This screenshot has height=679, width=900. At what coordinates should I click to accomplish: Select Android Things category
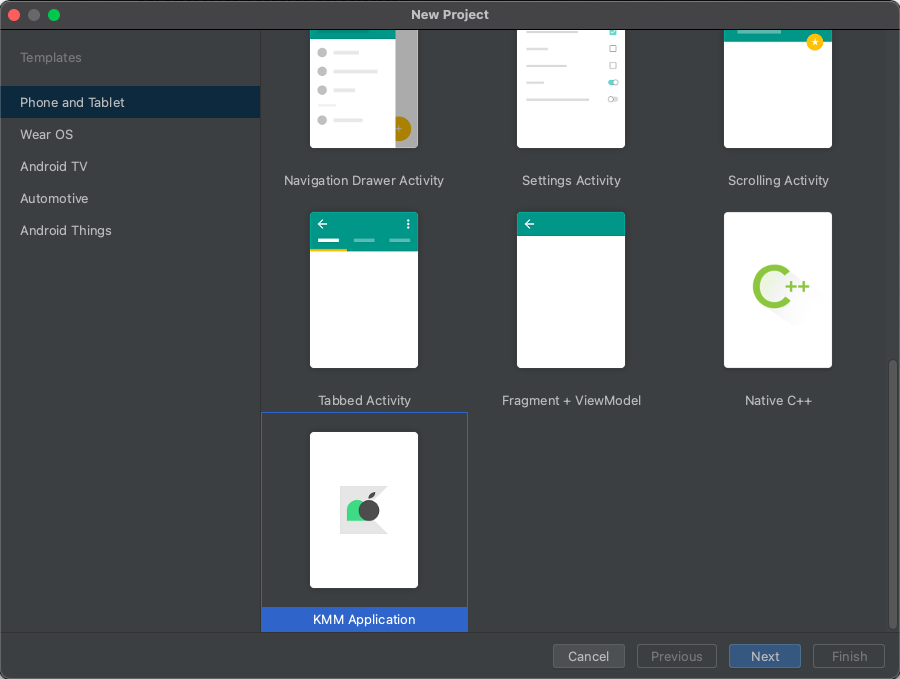(x=130, y=230)
